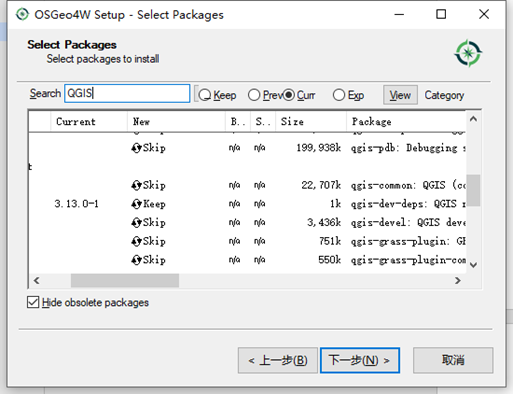Click the S.. column header
Image resolution: width=513 pixels, height=394 pixels.
[x=263, y=121]
